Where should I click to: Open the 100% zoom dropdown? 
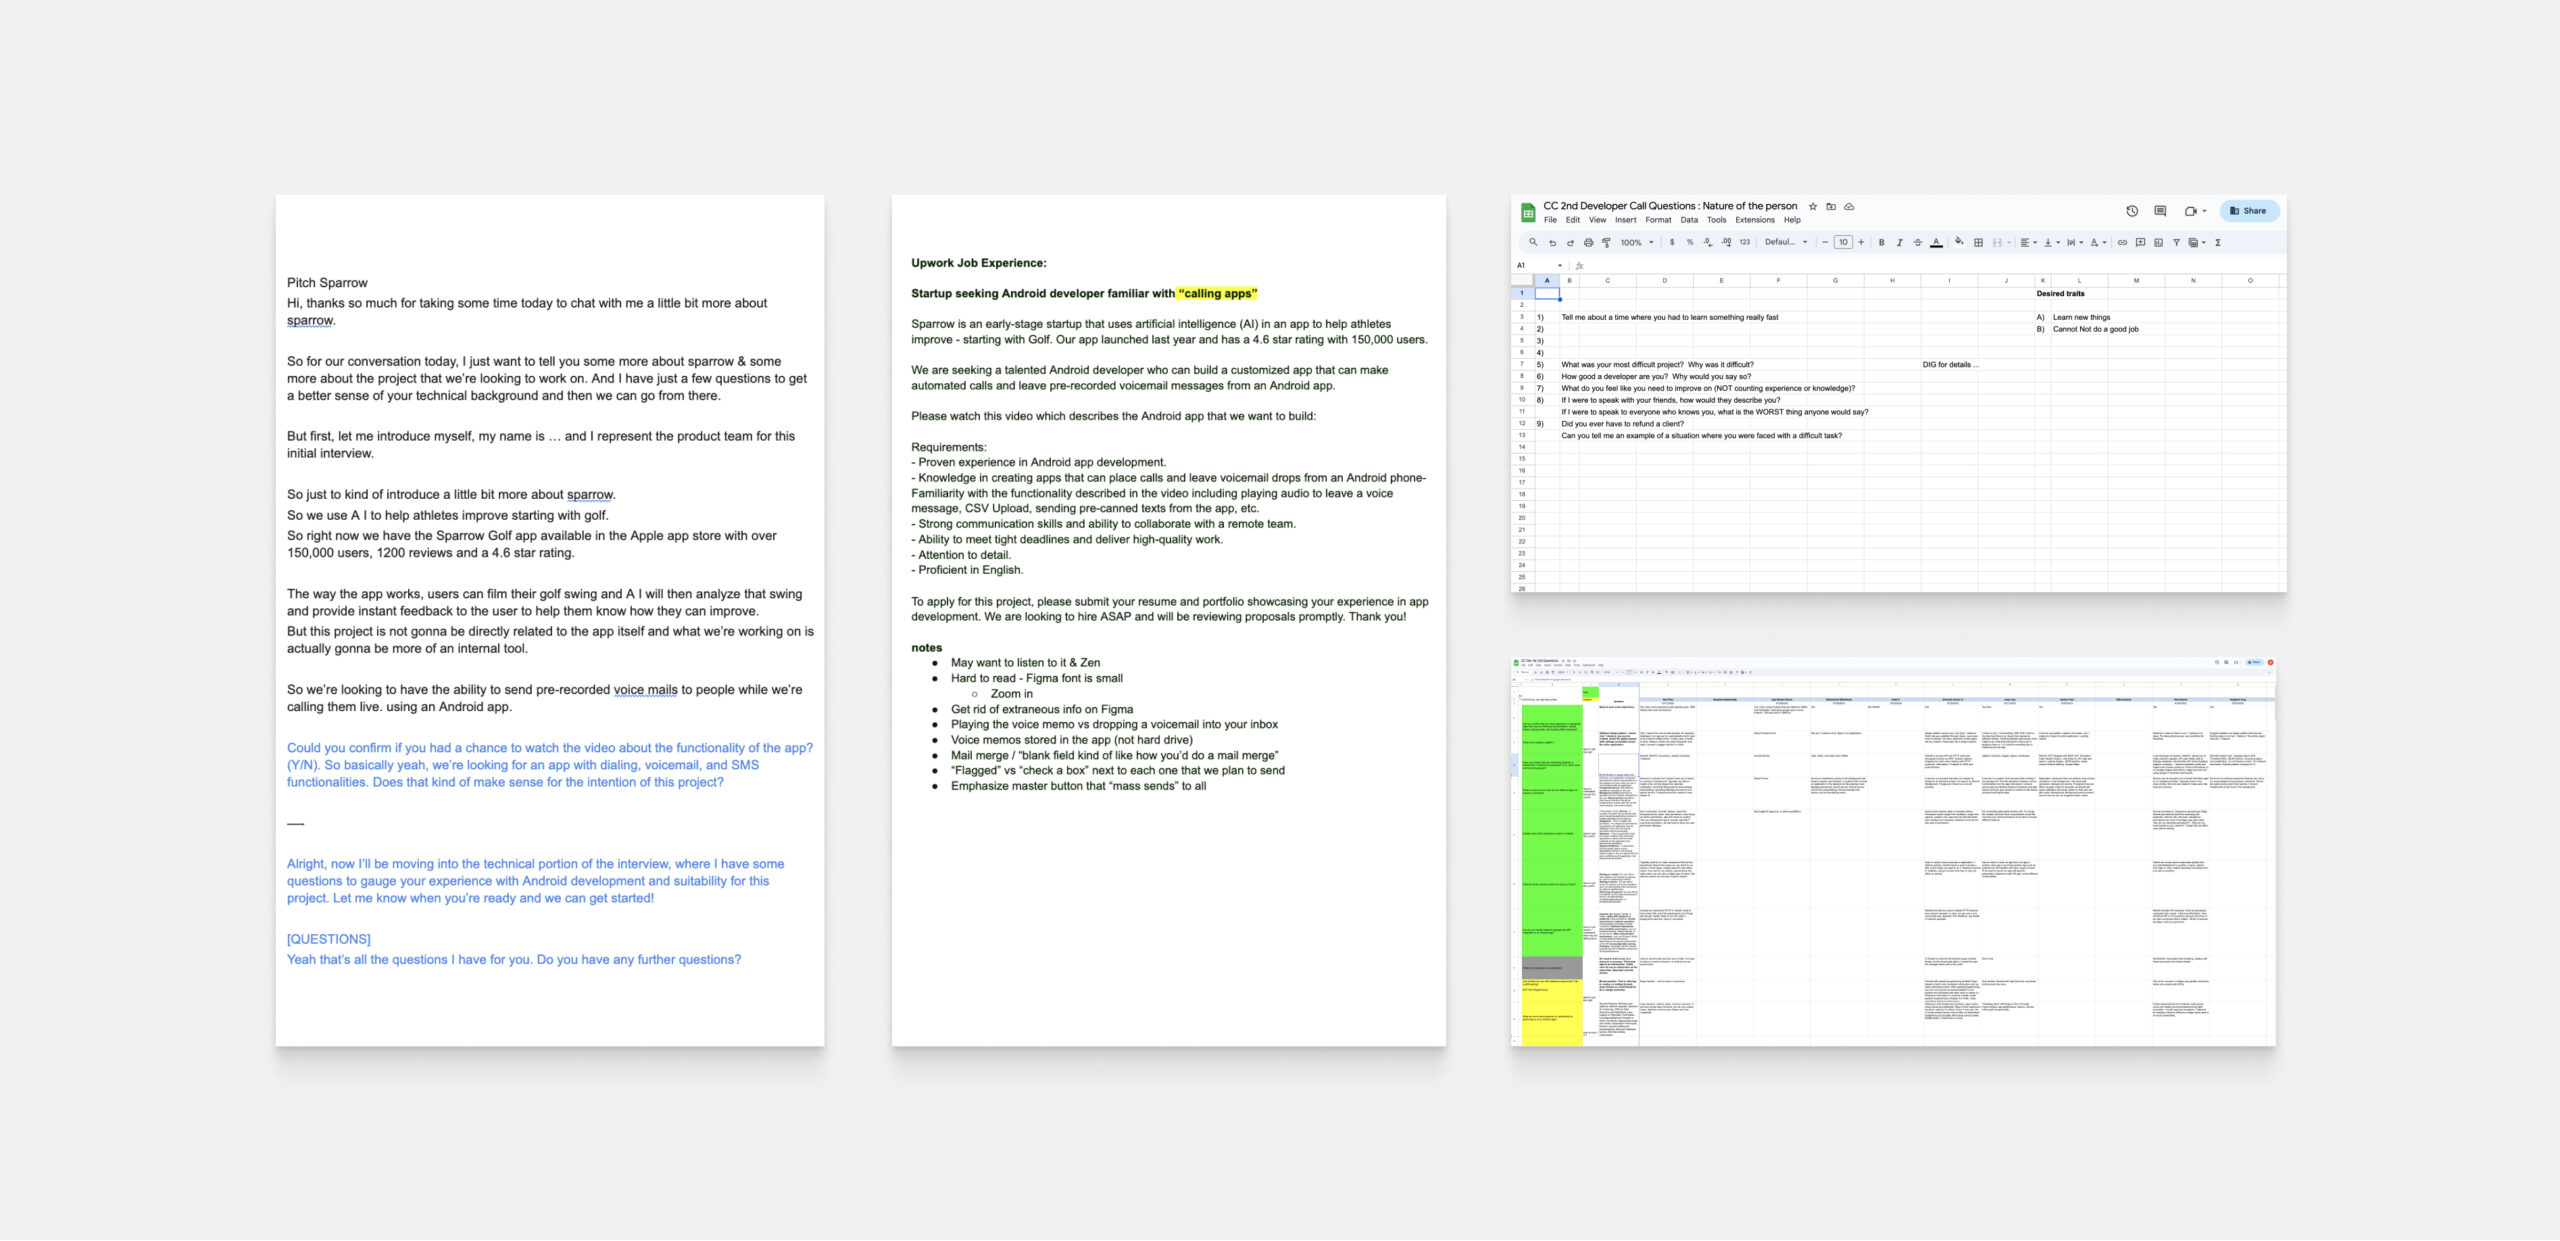tap(1637, 243)
